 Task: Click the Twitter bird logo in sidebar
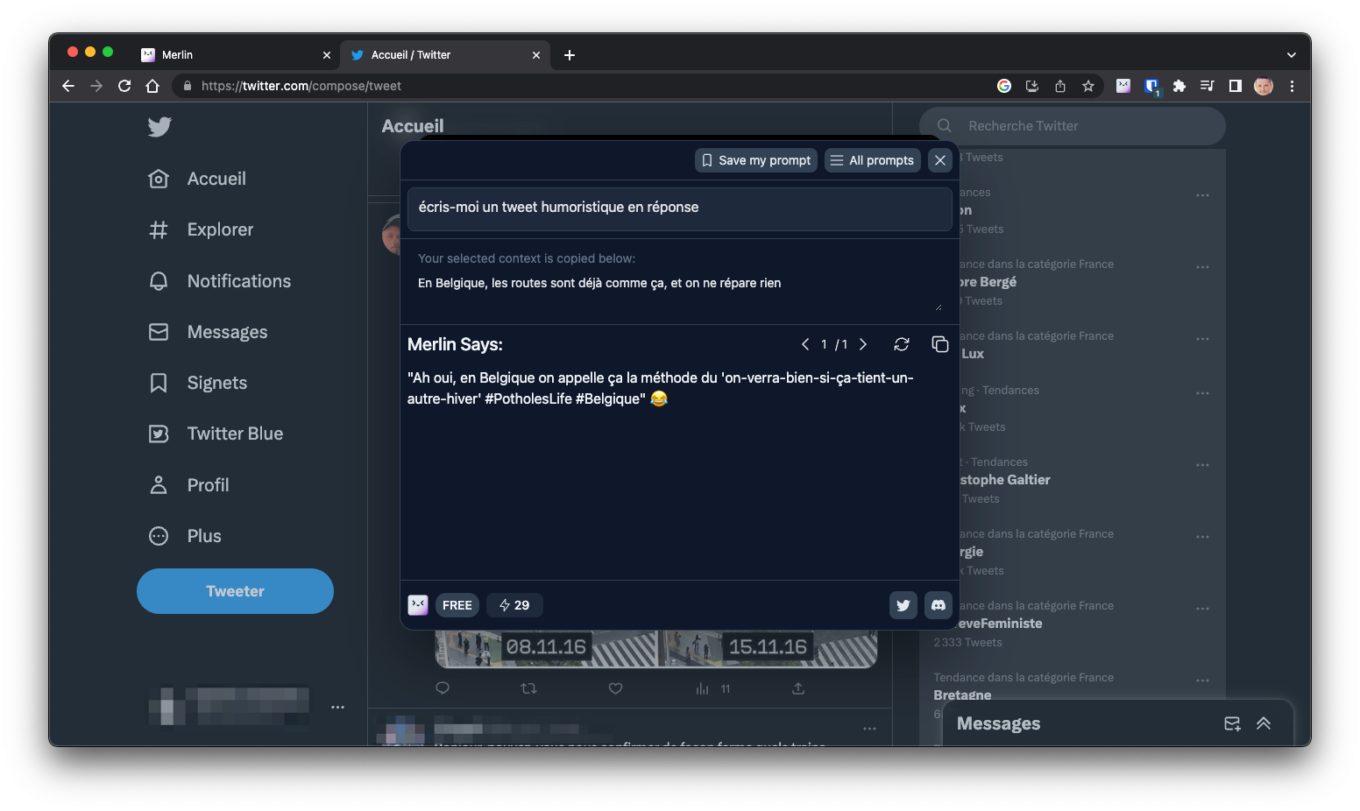tap(159, 127)
